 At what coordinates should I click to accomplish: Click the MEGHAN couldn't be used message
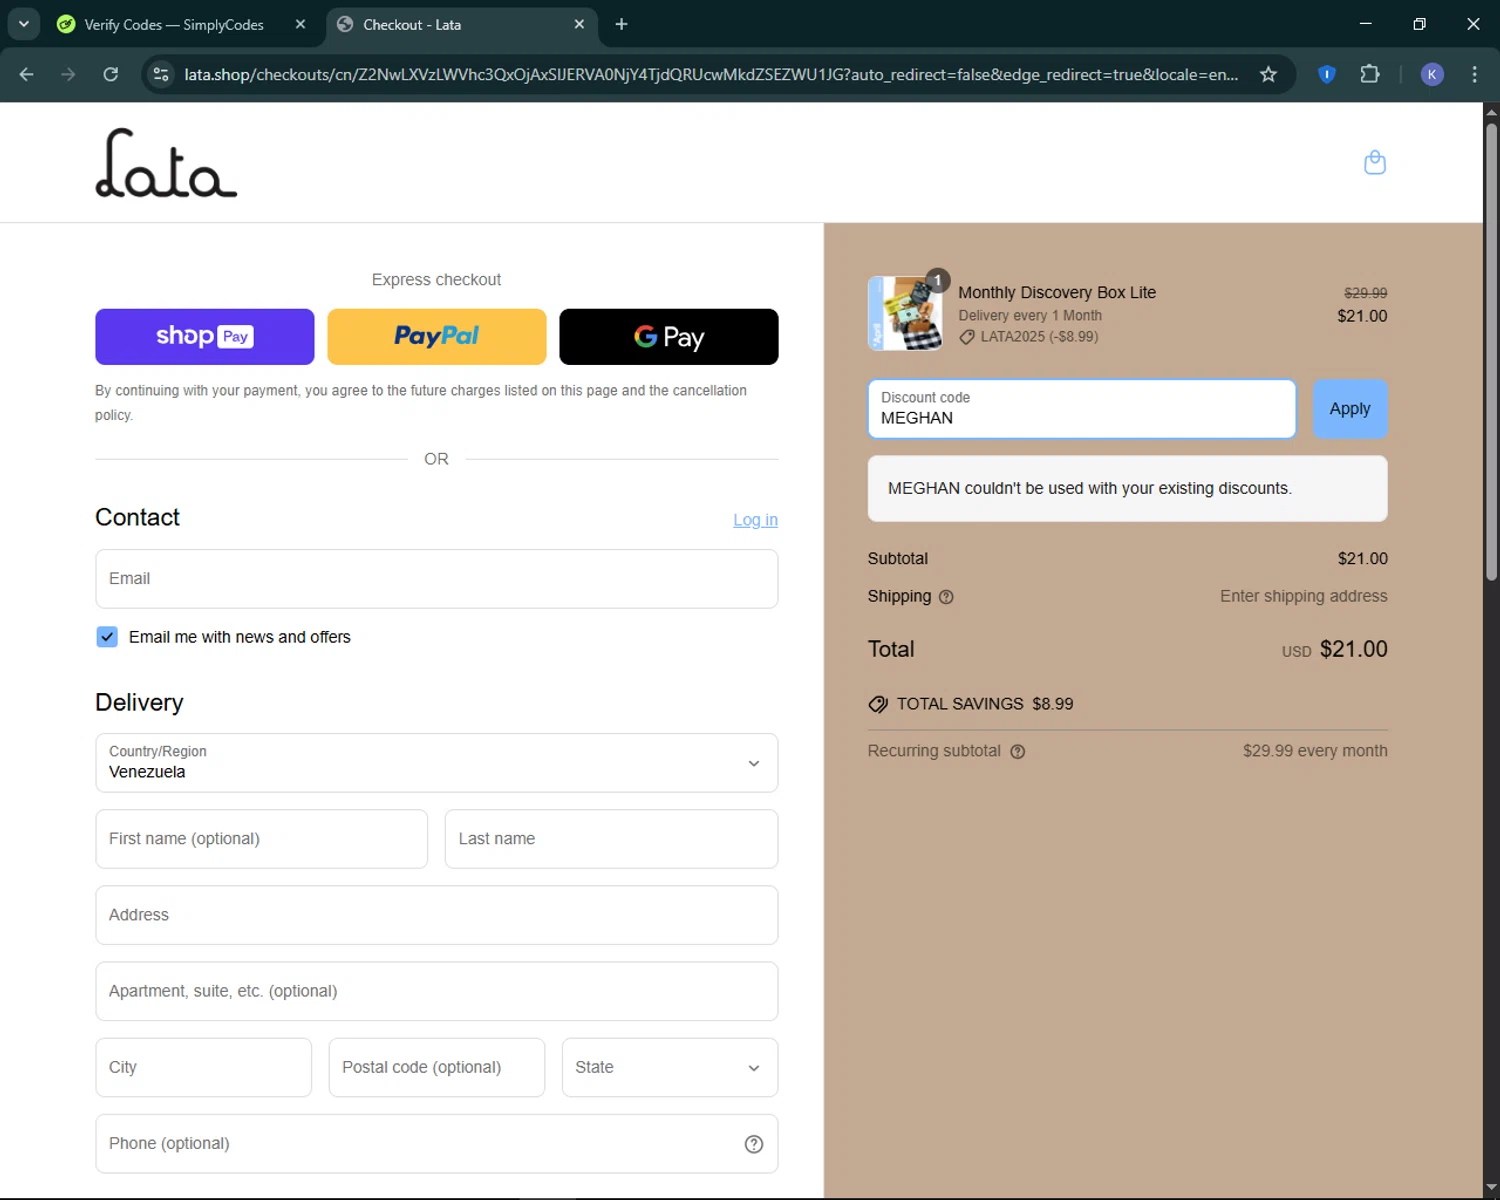click(x=1128, y=489)
